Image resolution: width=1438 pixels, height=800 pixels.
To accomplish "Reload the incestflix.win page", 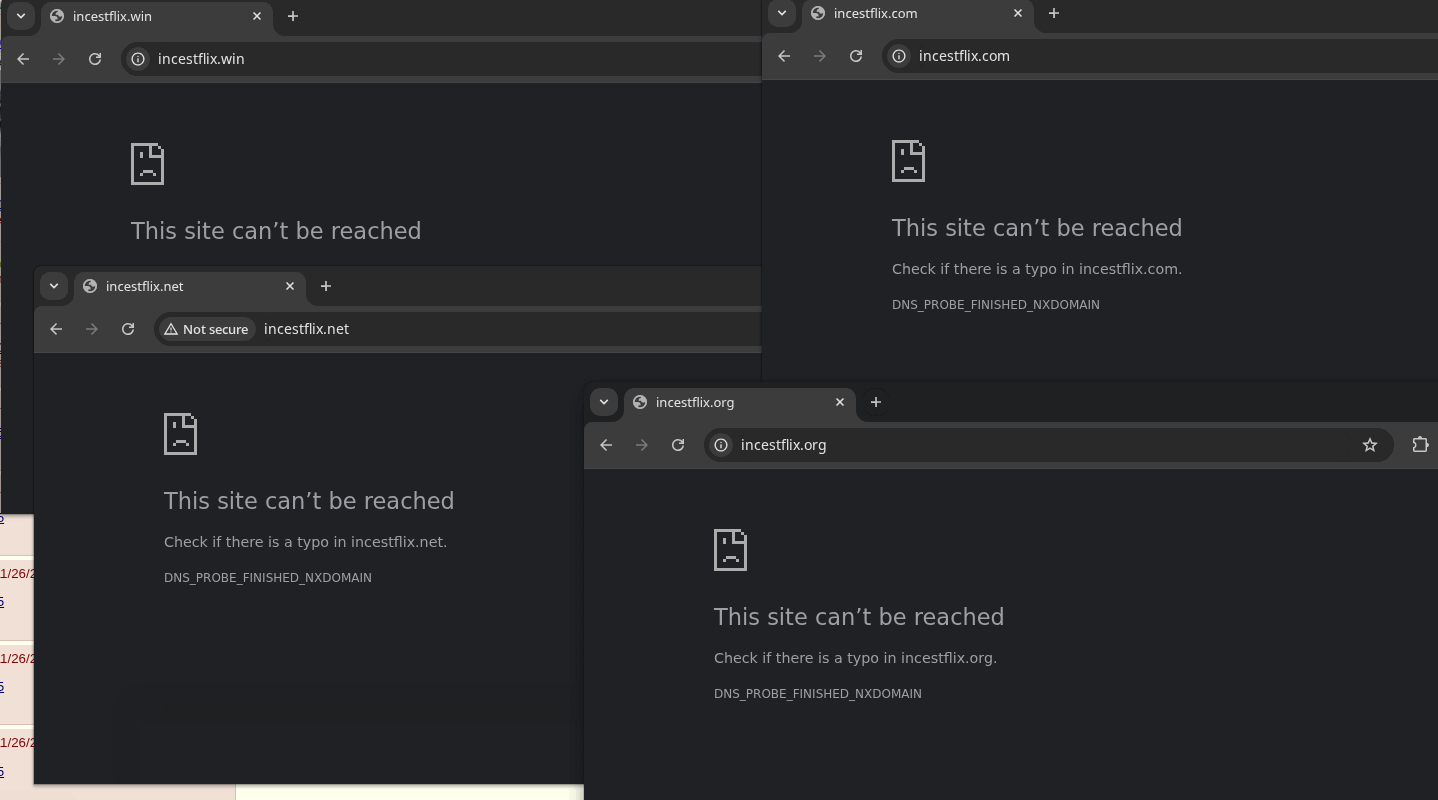I will tap(95, 59).
